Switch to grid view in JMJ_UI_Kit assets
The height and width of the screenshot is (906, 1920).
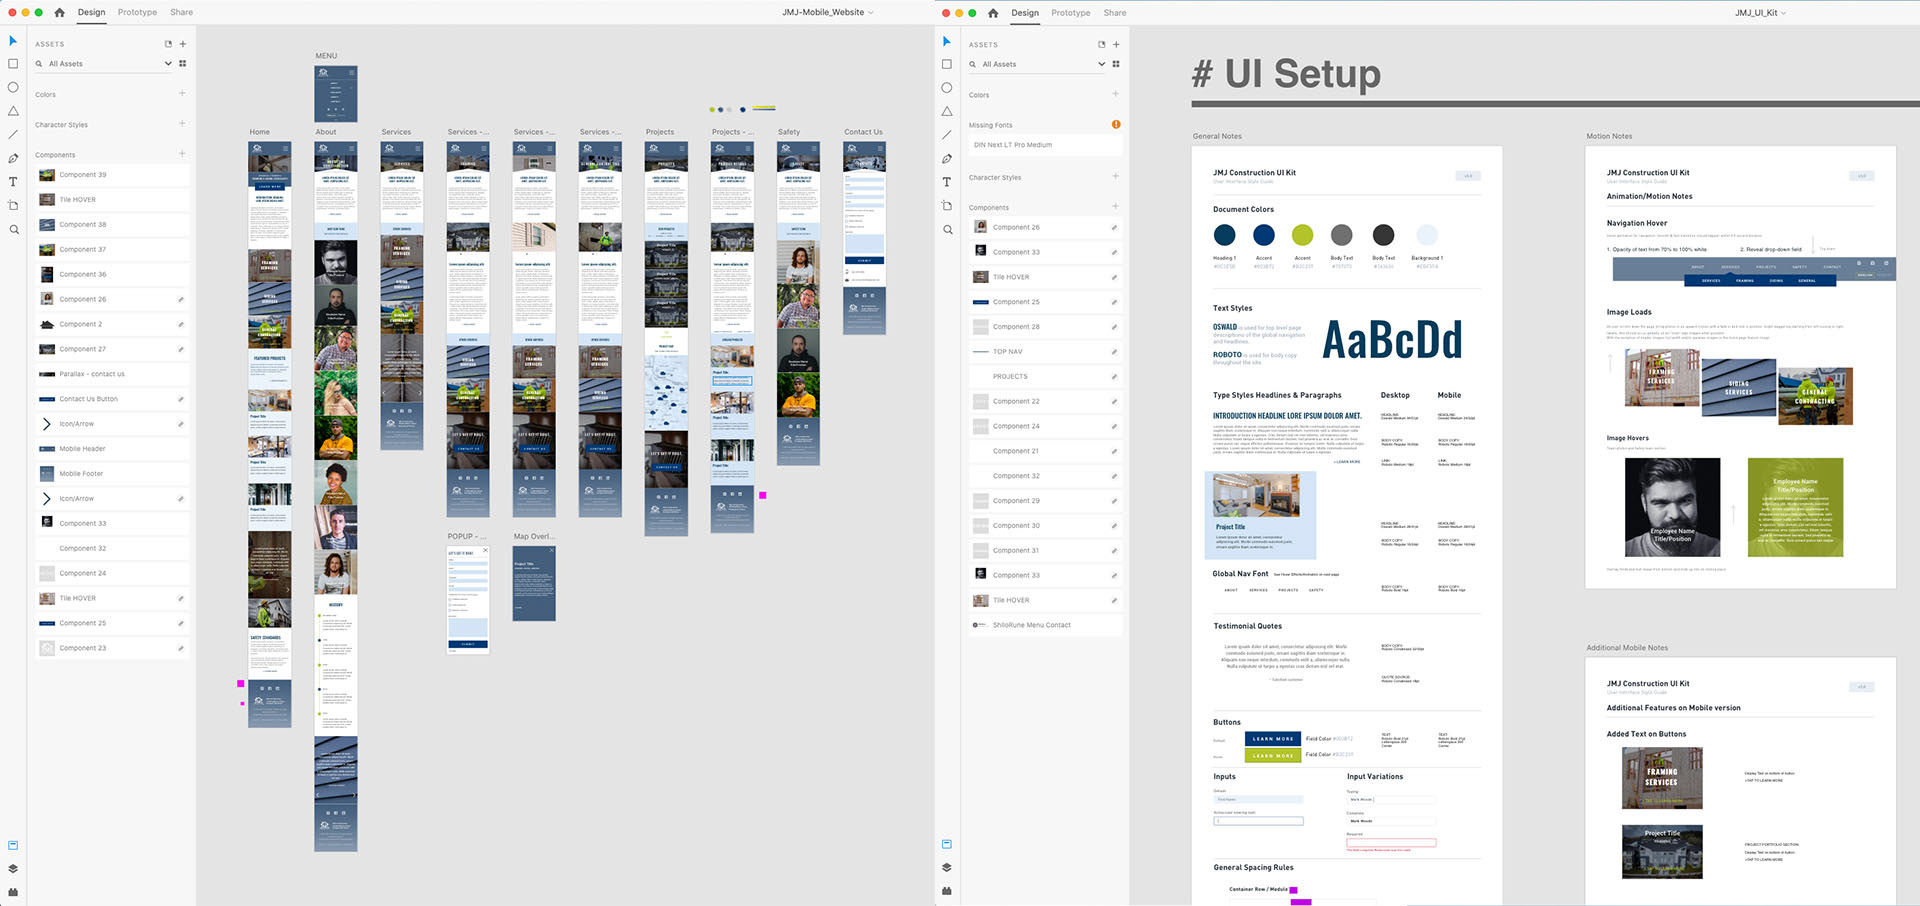pos(1116,64)
